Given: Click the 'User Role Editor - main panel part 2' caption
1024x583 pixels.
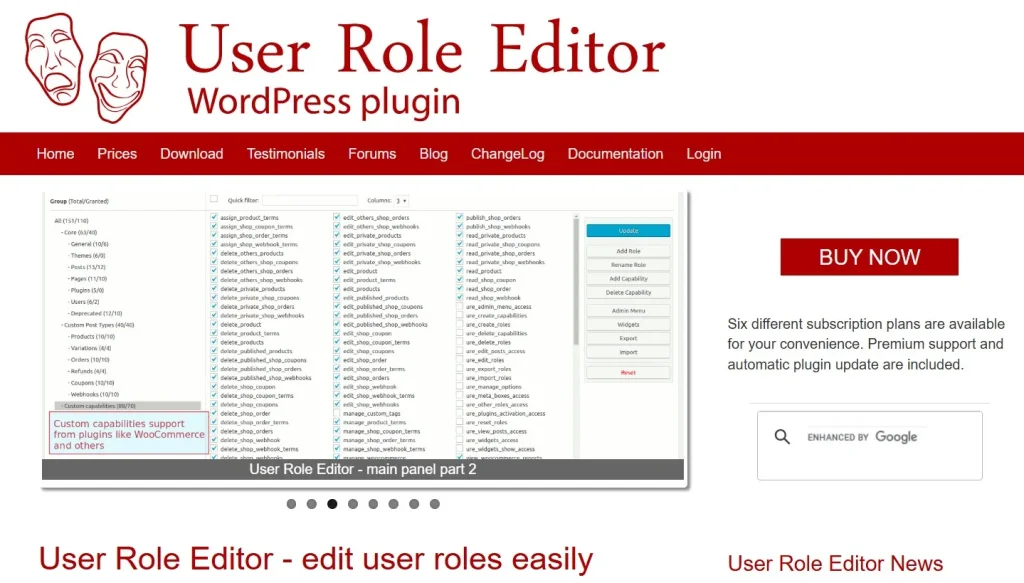Looking at the screenshot, I should point(363,469).
